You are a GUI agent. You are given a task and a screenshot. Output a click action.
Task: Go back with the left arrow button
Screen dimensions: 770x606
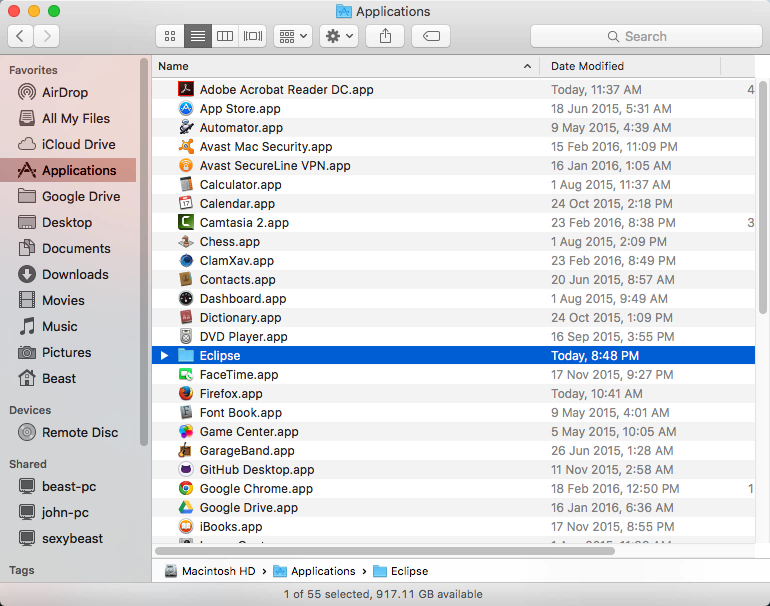click(20, 36)
